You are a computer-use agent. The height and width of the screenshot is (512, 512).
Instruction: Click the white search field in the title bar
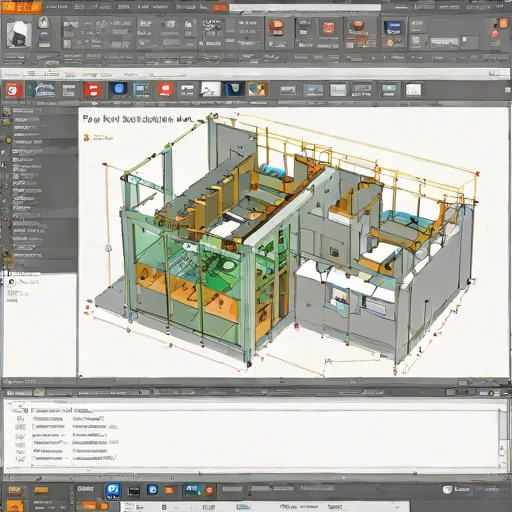(x=305, y=8)
